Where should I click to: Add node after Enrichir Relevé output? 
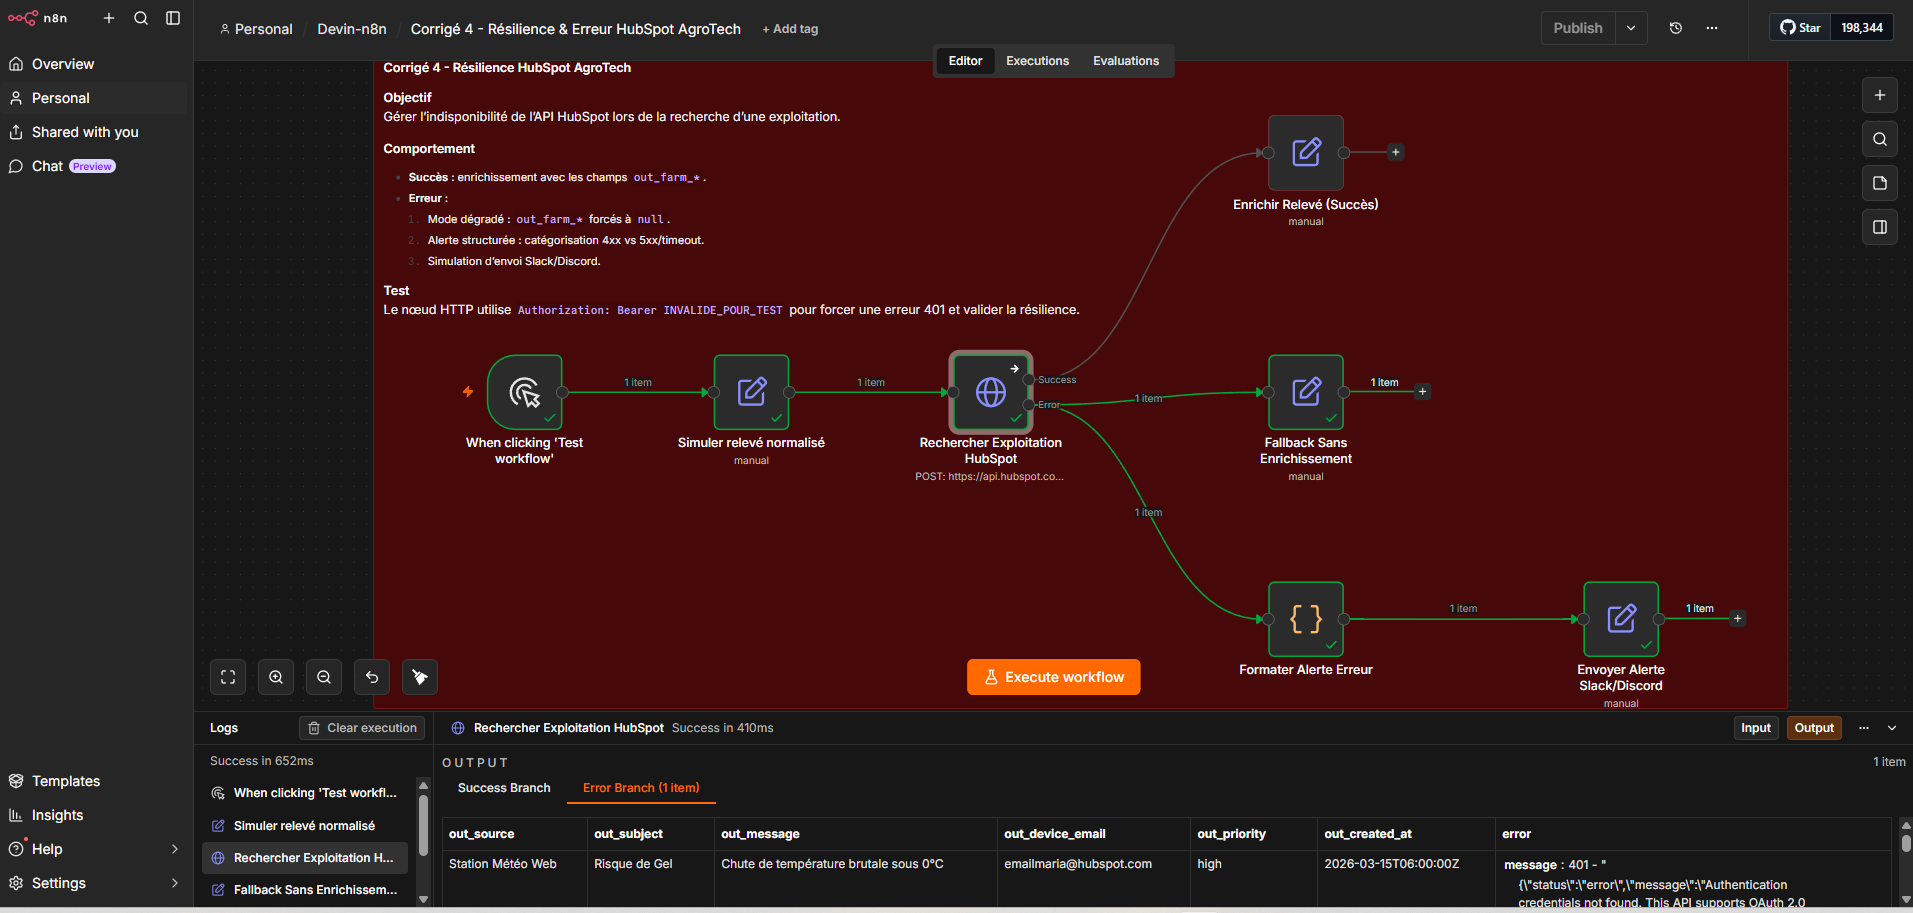1396,153
